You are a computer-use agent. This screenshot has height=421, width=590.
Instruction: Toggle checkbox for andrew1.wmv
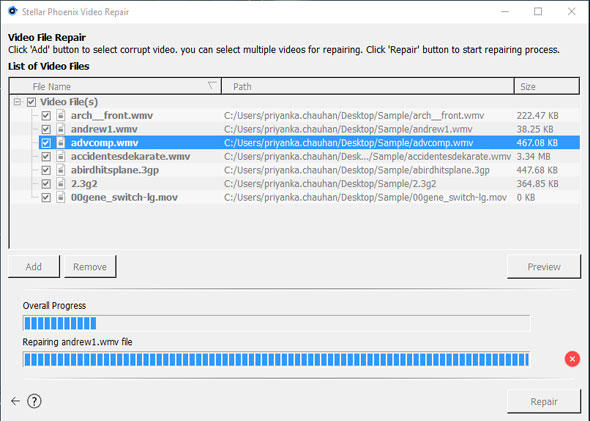(x=46, y=129)
